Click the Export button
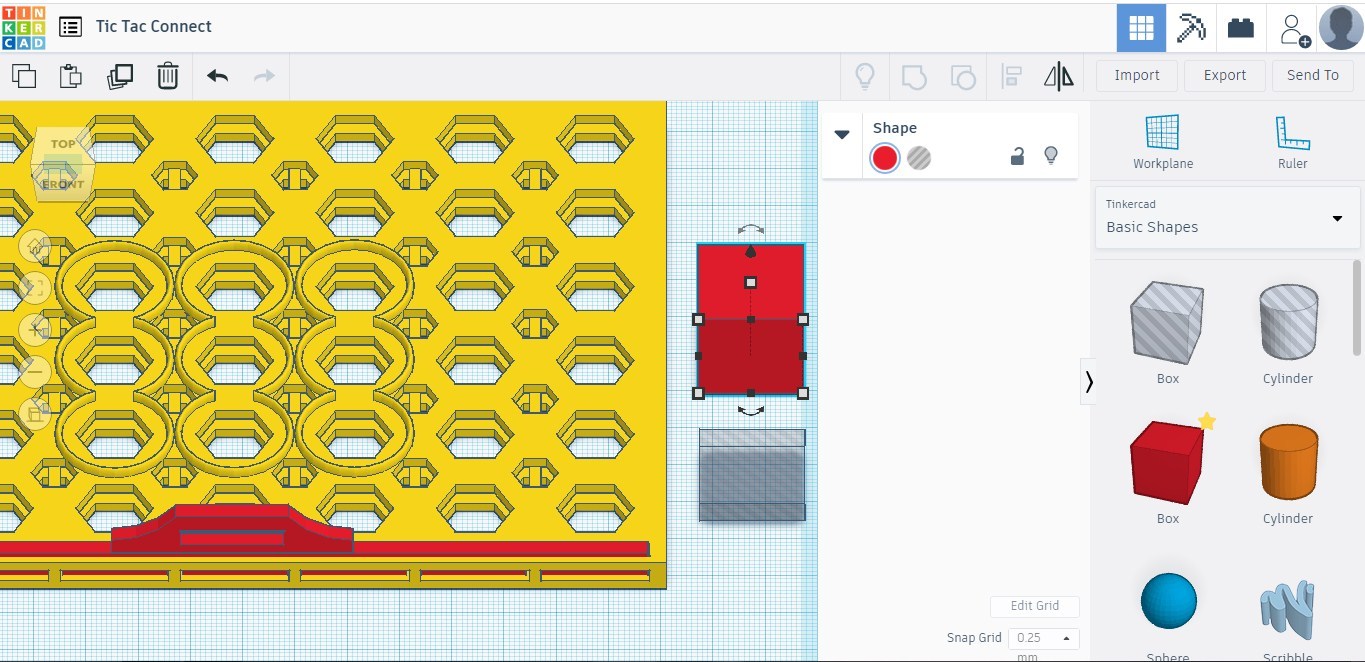 point(1225,76)
